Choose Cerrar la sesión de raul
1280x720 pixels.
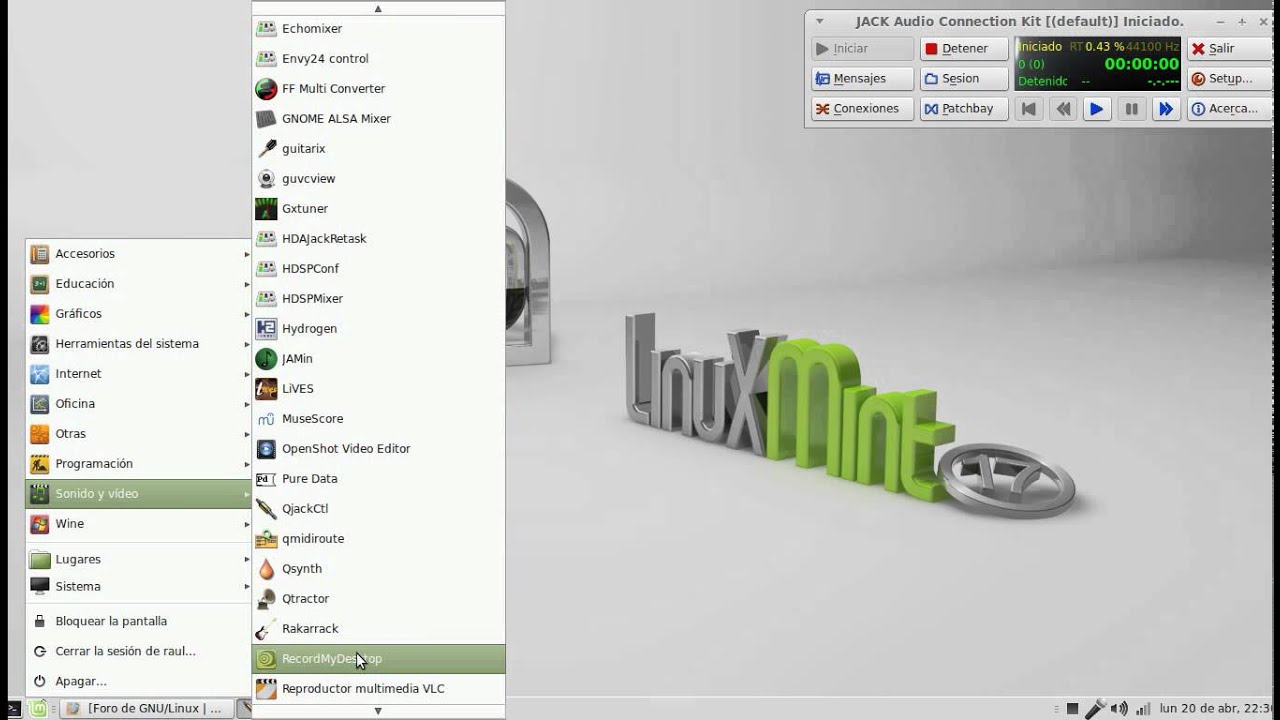pos(138,651)
